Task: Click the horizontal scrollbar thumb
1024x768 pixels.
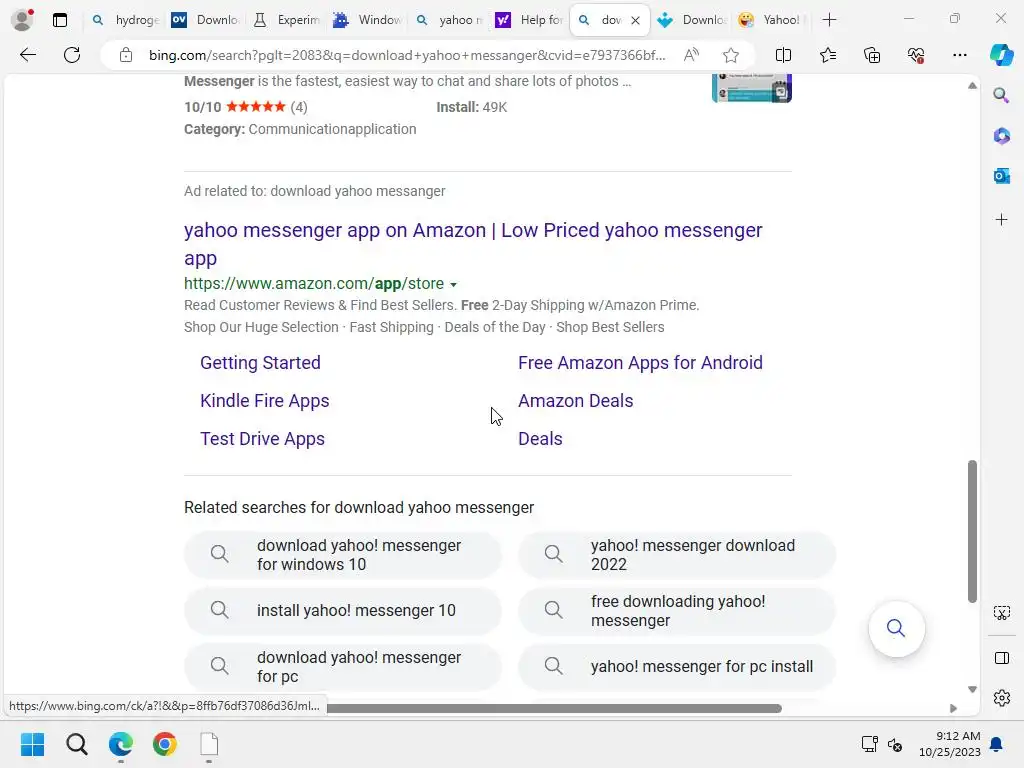Action: (x=554, y=709)
